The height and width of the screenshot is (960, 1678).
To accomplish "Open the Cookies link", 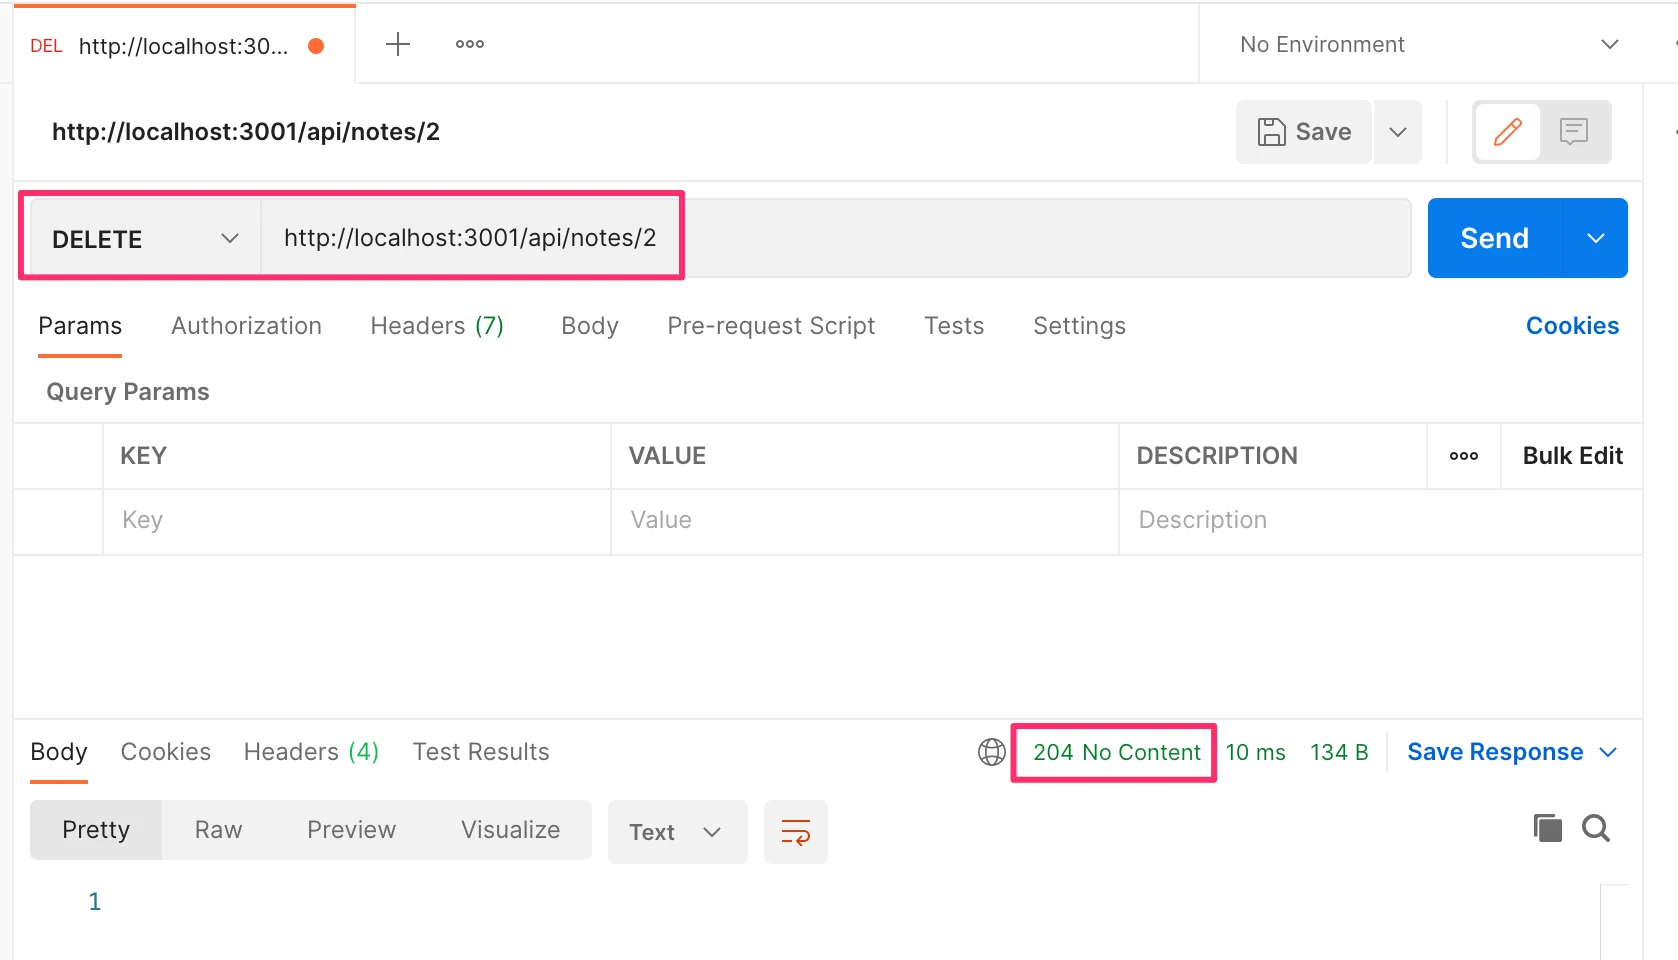I will (1572, 326).
